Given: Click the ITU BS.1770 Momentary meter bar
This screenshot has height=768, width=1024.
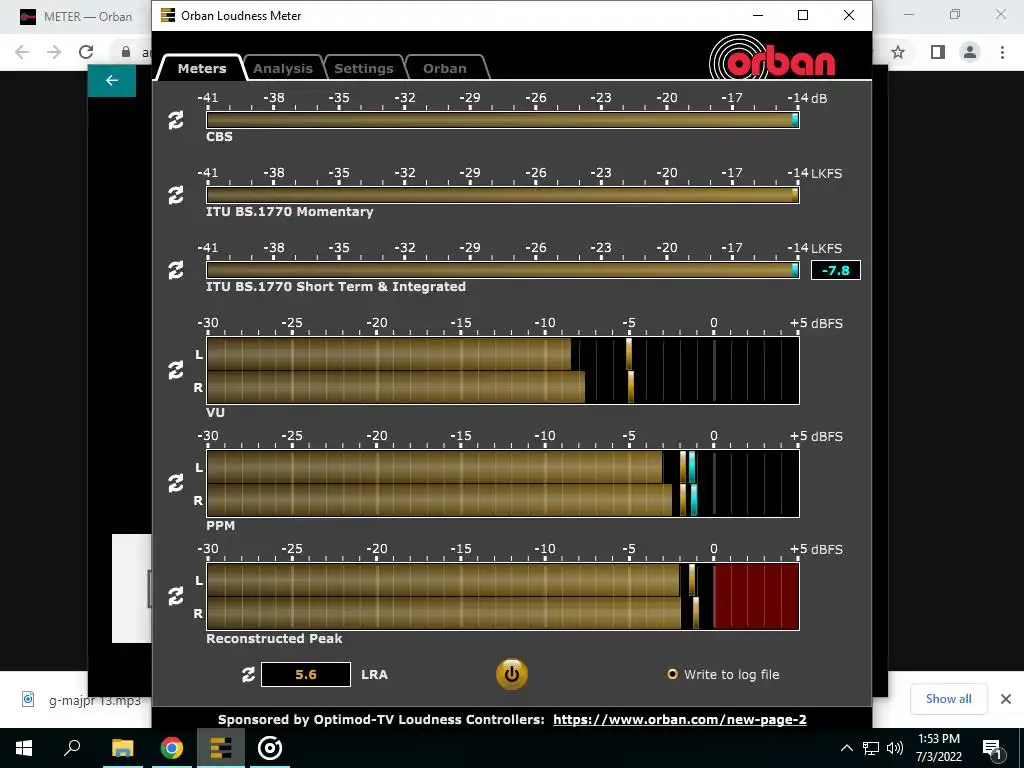Looking at the screenshot, I should click(503, 195).
